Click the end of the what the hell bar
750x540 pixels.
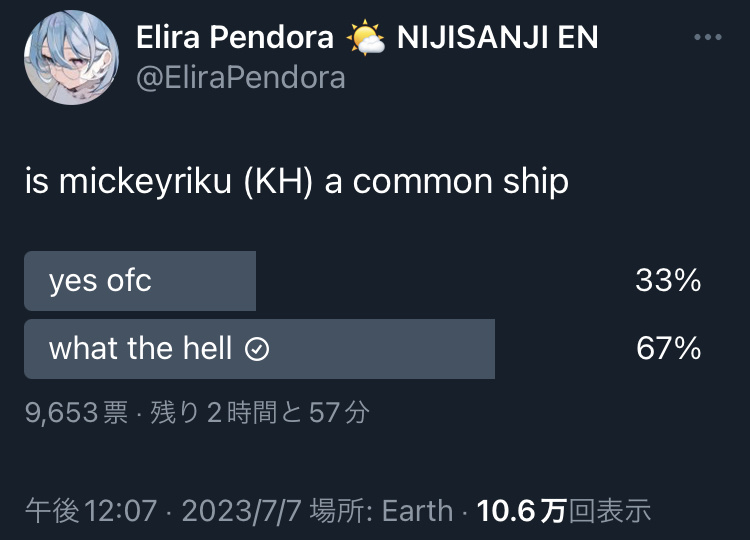point(488,349)
